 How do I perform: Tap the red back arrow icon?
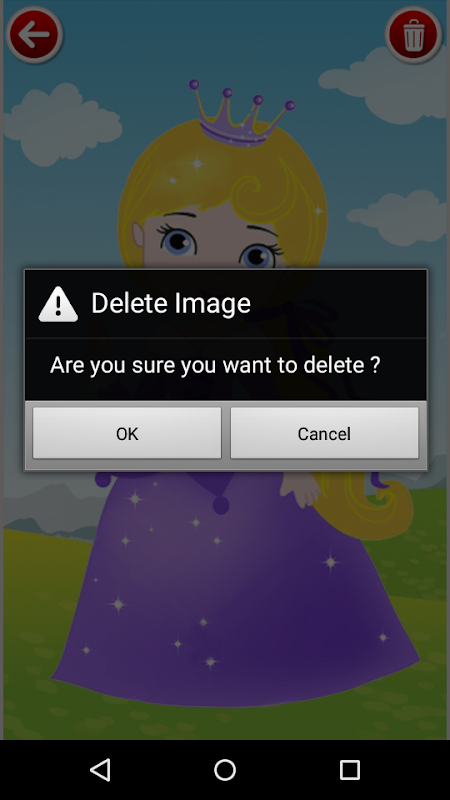(x=34, y=35)
